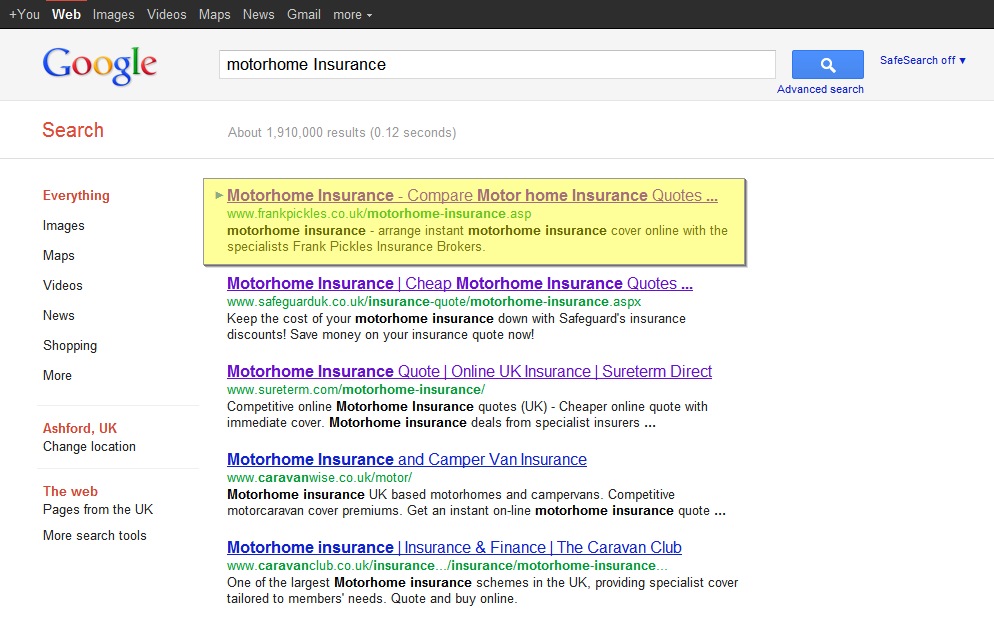Screen dimensions: 994x621
Task: Click the Google logo
Action: click(100, 65)
